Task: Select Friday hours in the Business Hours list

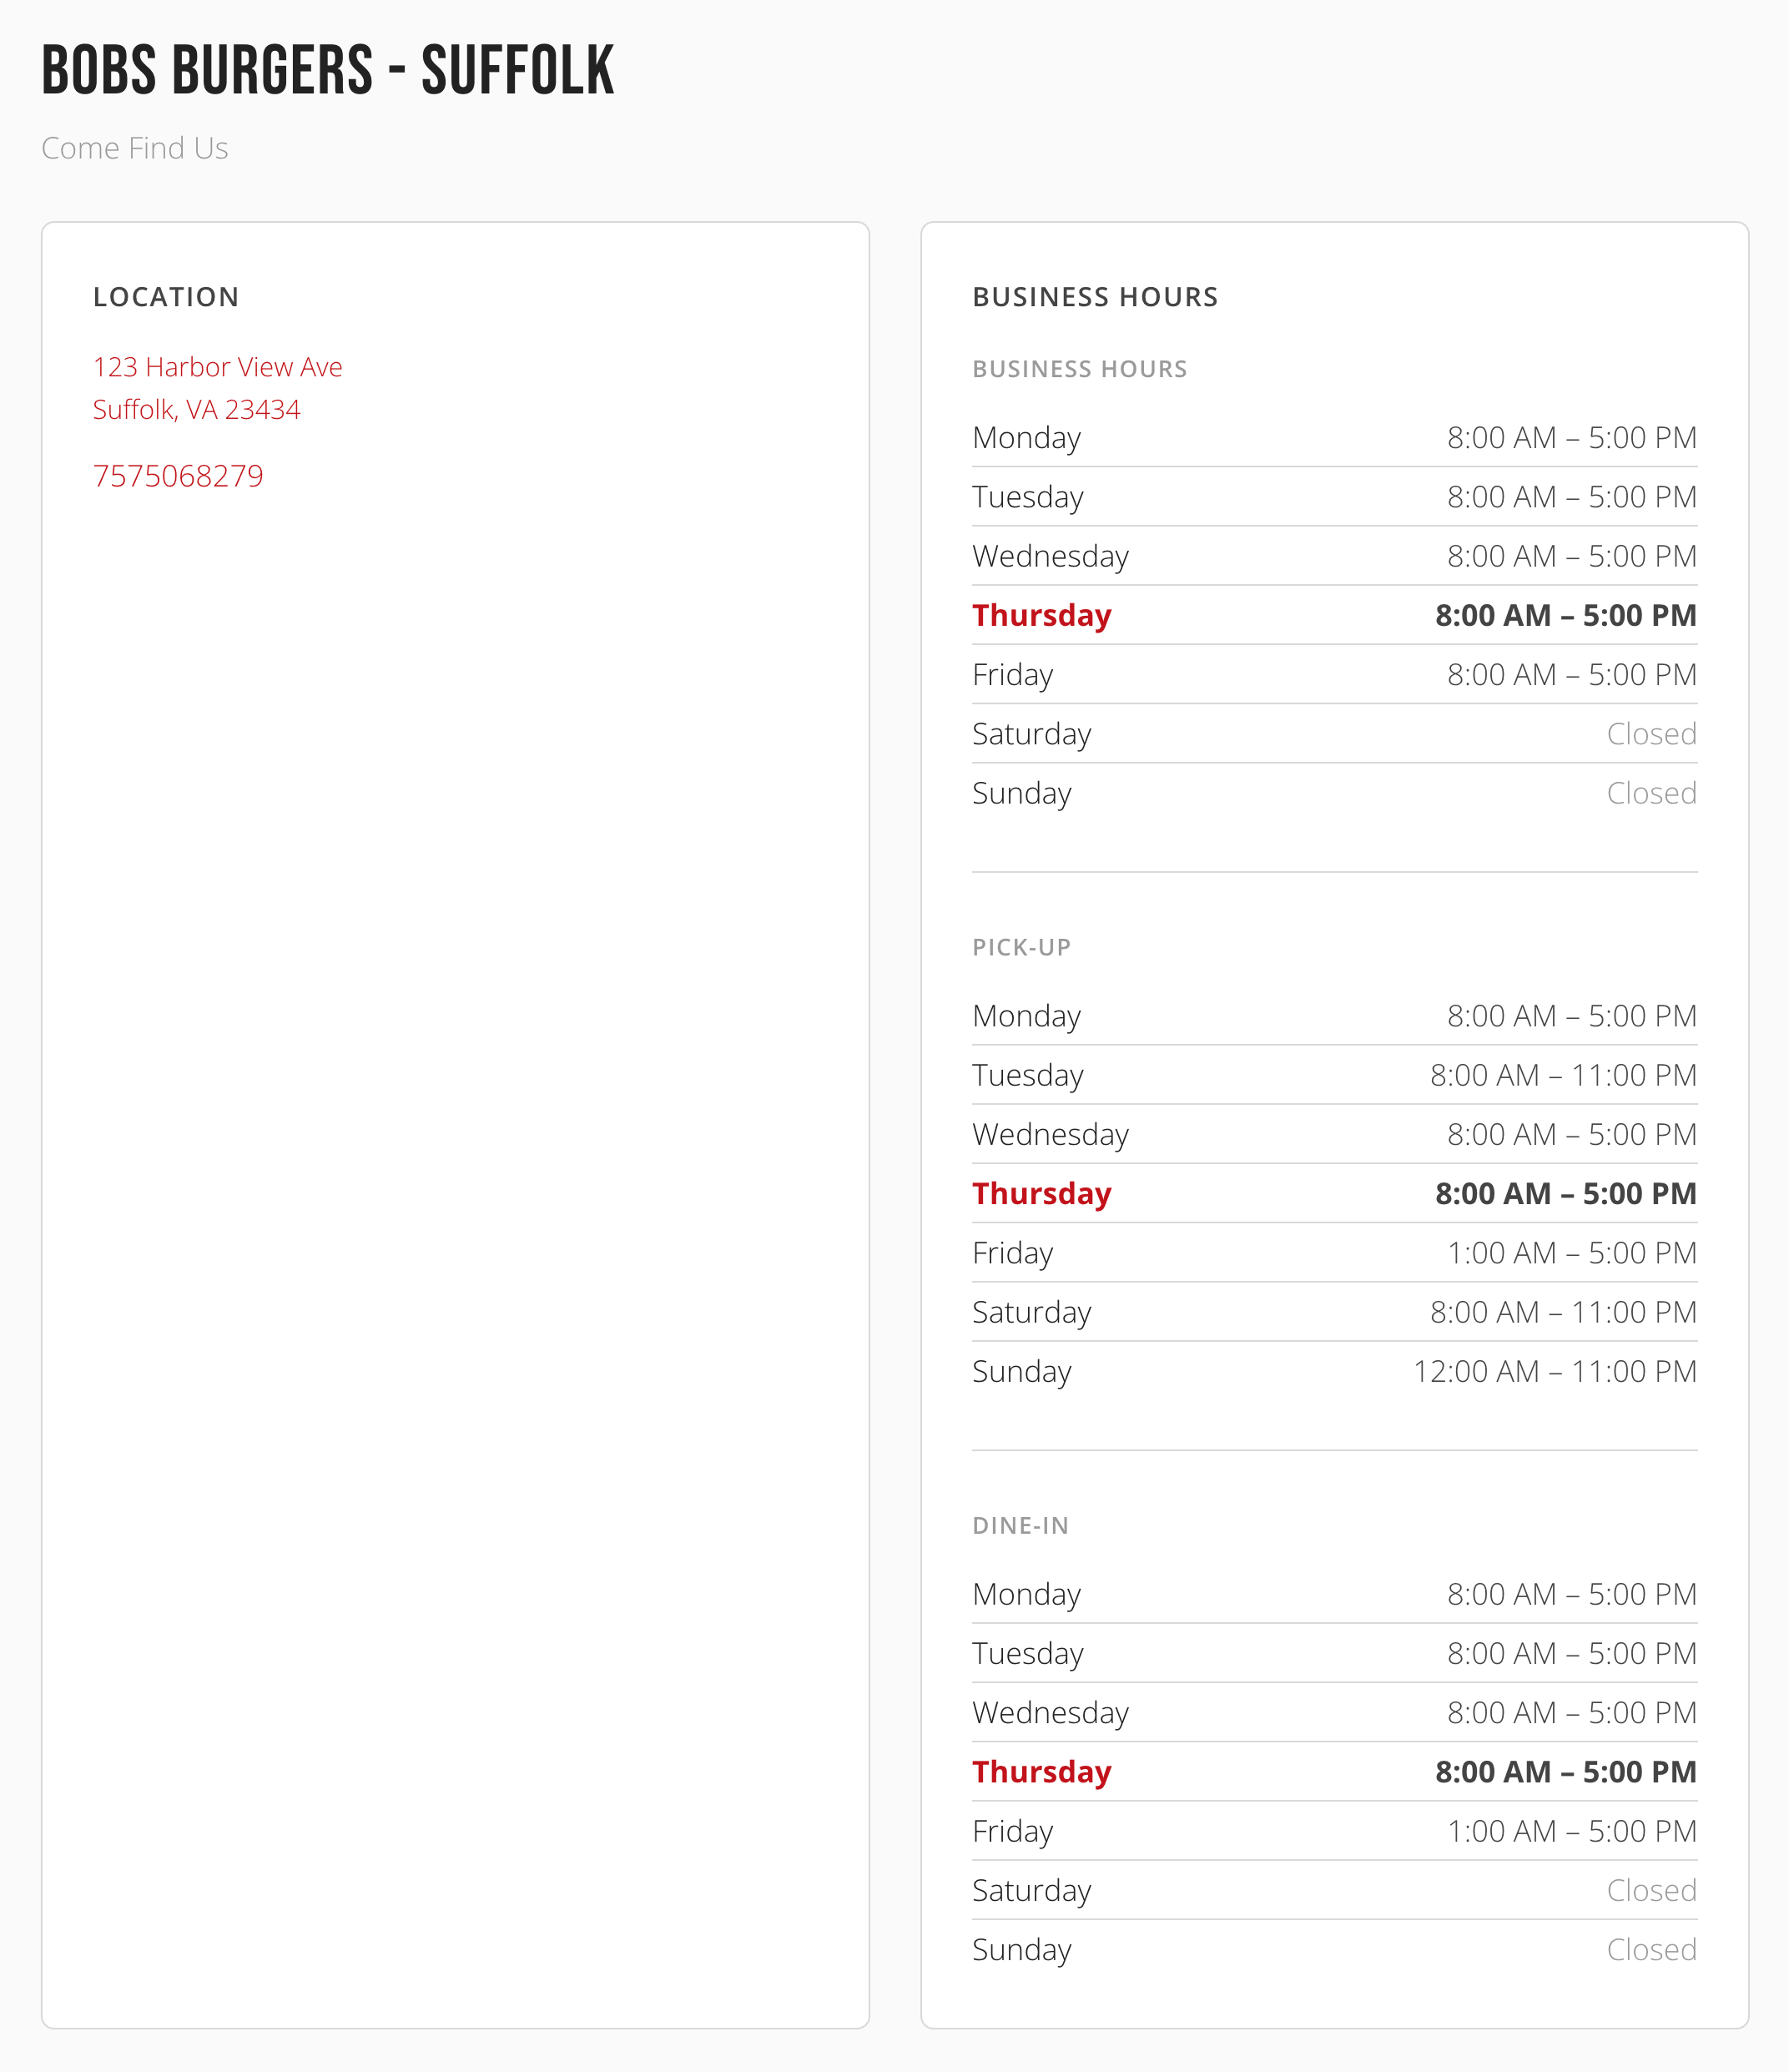Action: click(1572, 675)
